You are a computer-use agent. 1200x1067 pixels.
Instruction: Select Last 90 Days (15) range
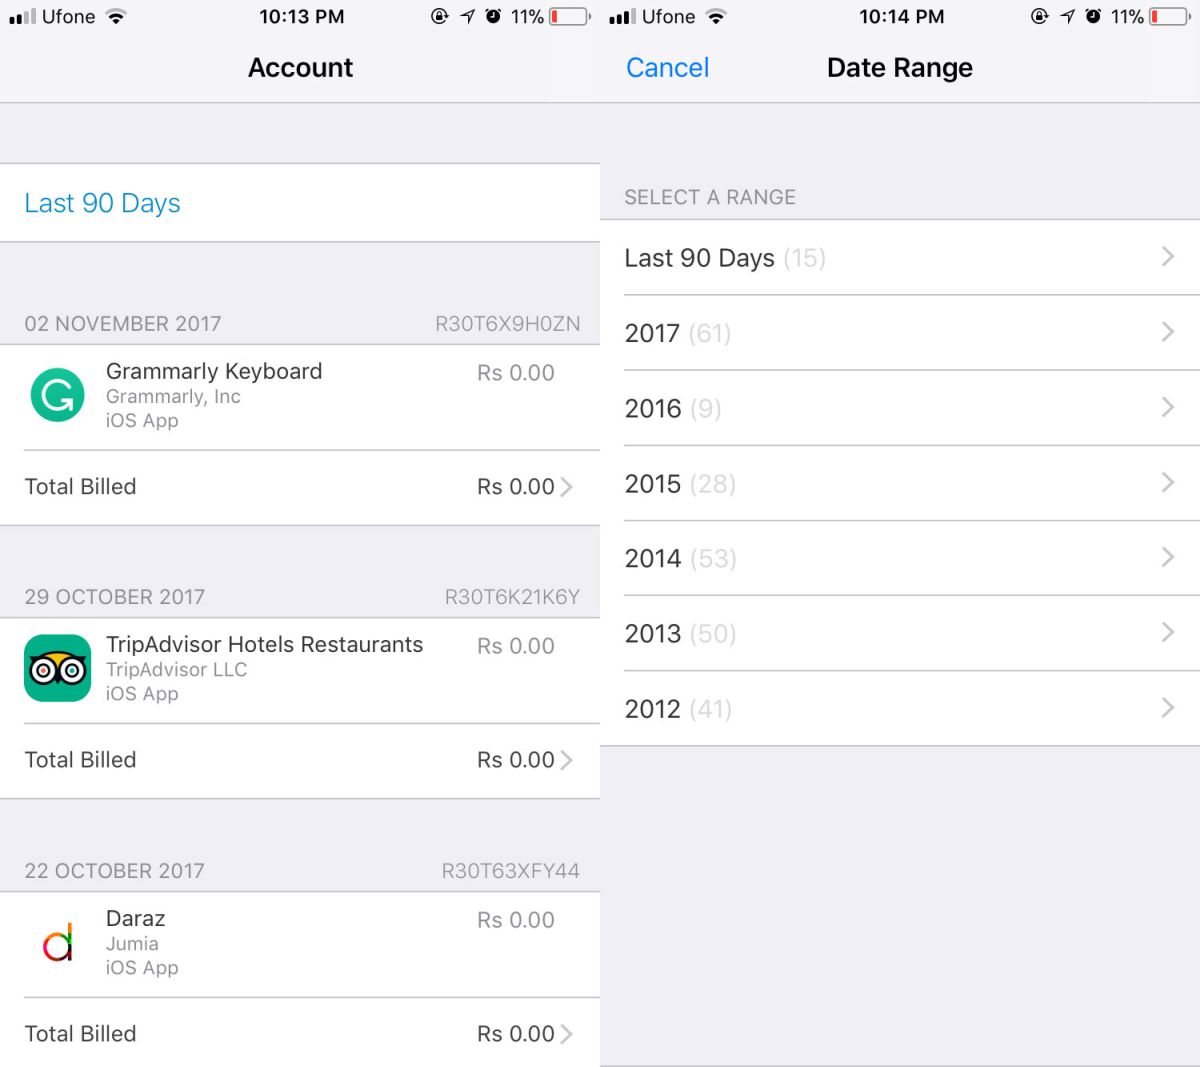pos(900,258)
